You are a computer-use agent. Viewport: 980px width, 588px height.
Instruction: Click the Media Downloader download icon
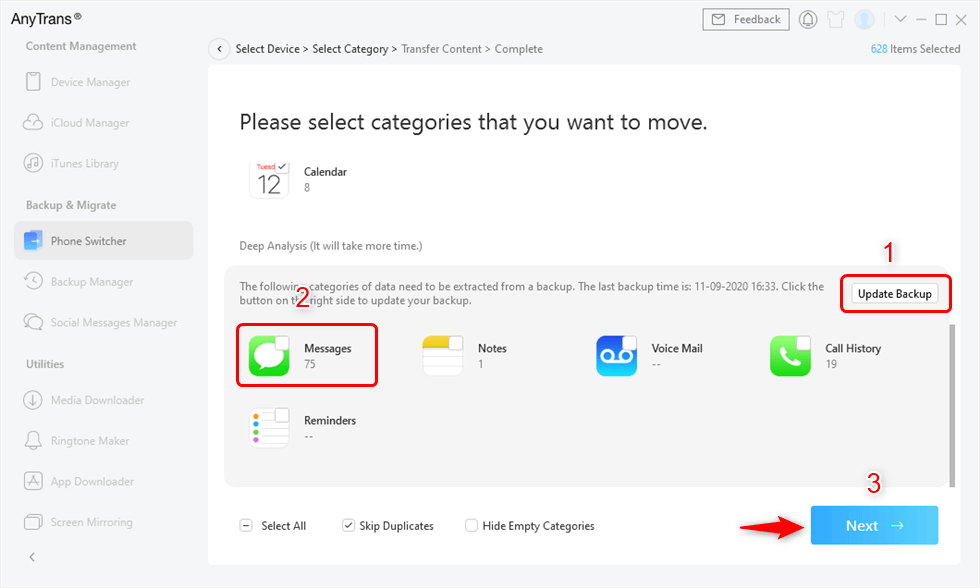coord(33,400)
